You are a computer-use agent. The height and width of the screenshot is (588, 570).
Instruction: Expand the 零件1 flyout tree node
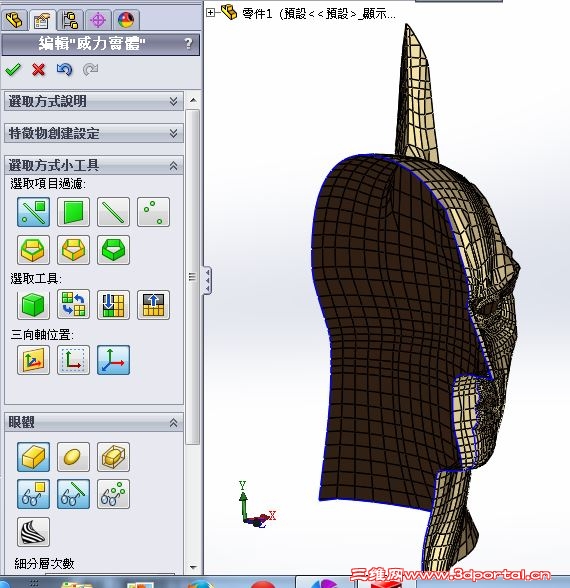(210, 13)
